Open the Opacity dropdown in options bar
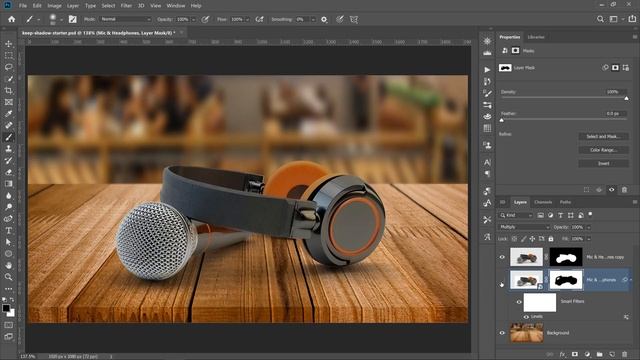The height and width of the screenshot is (360, 640). point(193,20)
